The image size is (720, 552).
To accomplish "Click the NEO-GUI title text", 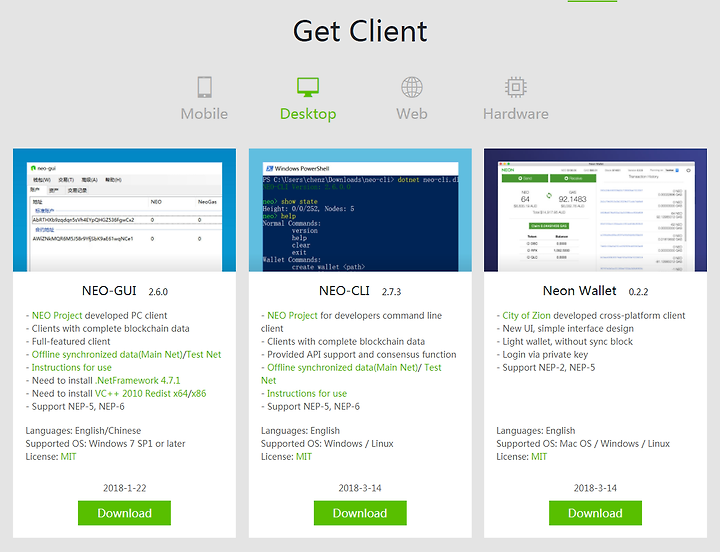I will pos(109,291).
